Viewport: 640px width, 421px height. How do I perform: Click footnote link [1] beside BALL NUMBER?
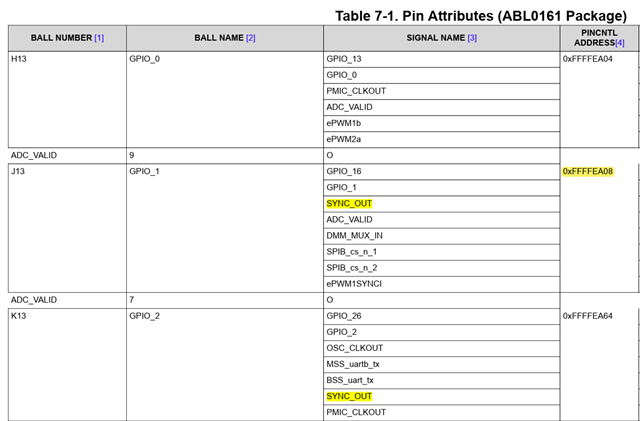99,38
